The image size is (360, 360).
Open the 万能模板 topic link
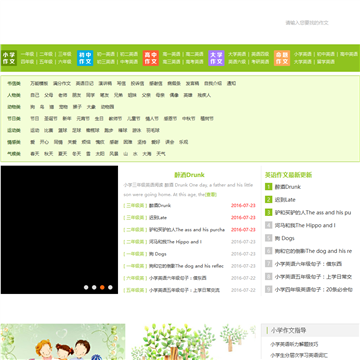tap(39, 83)
